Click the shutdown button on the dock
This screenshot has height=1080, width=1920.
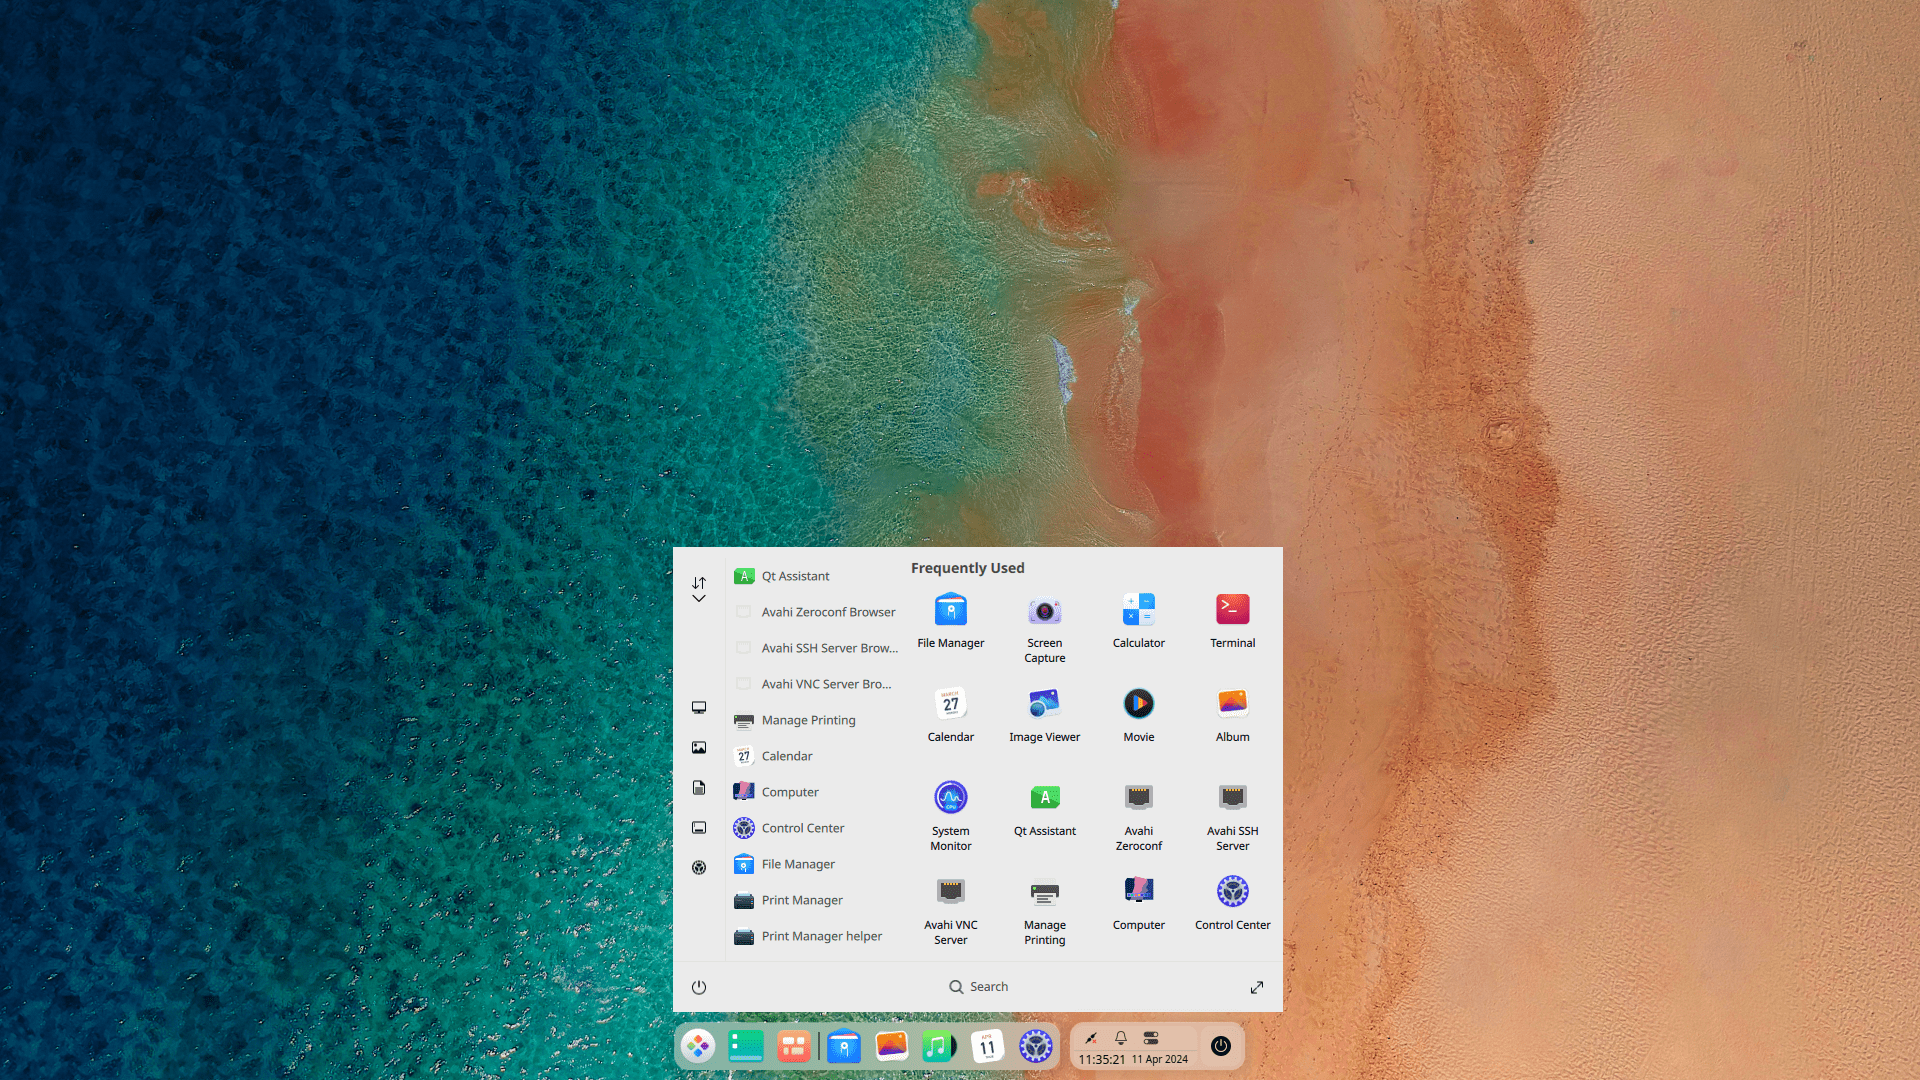[1219, 1046]
